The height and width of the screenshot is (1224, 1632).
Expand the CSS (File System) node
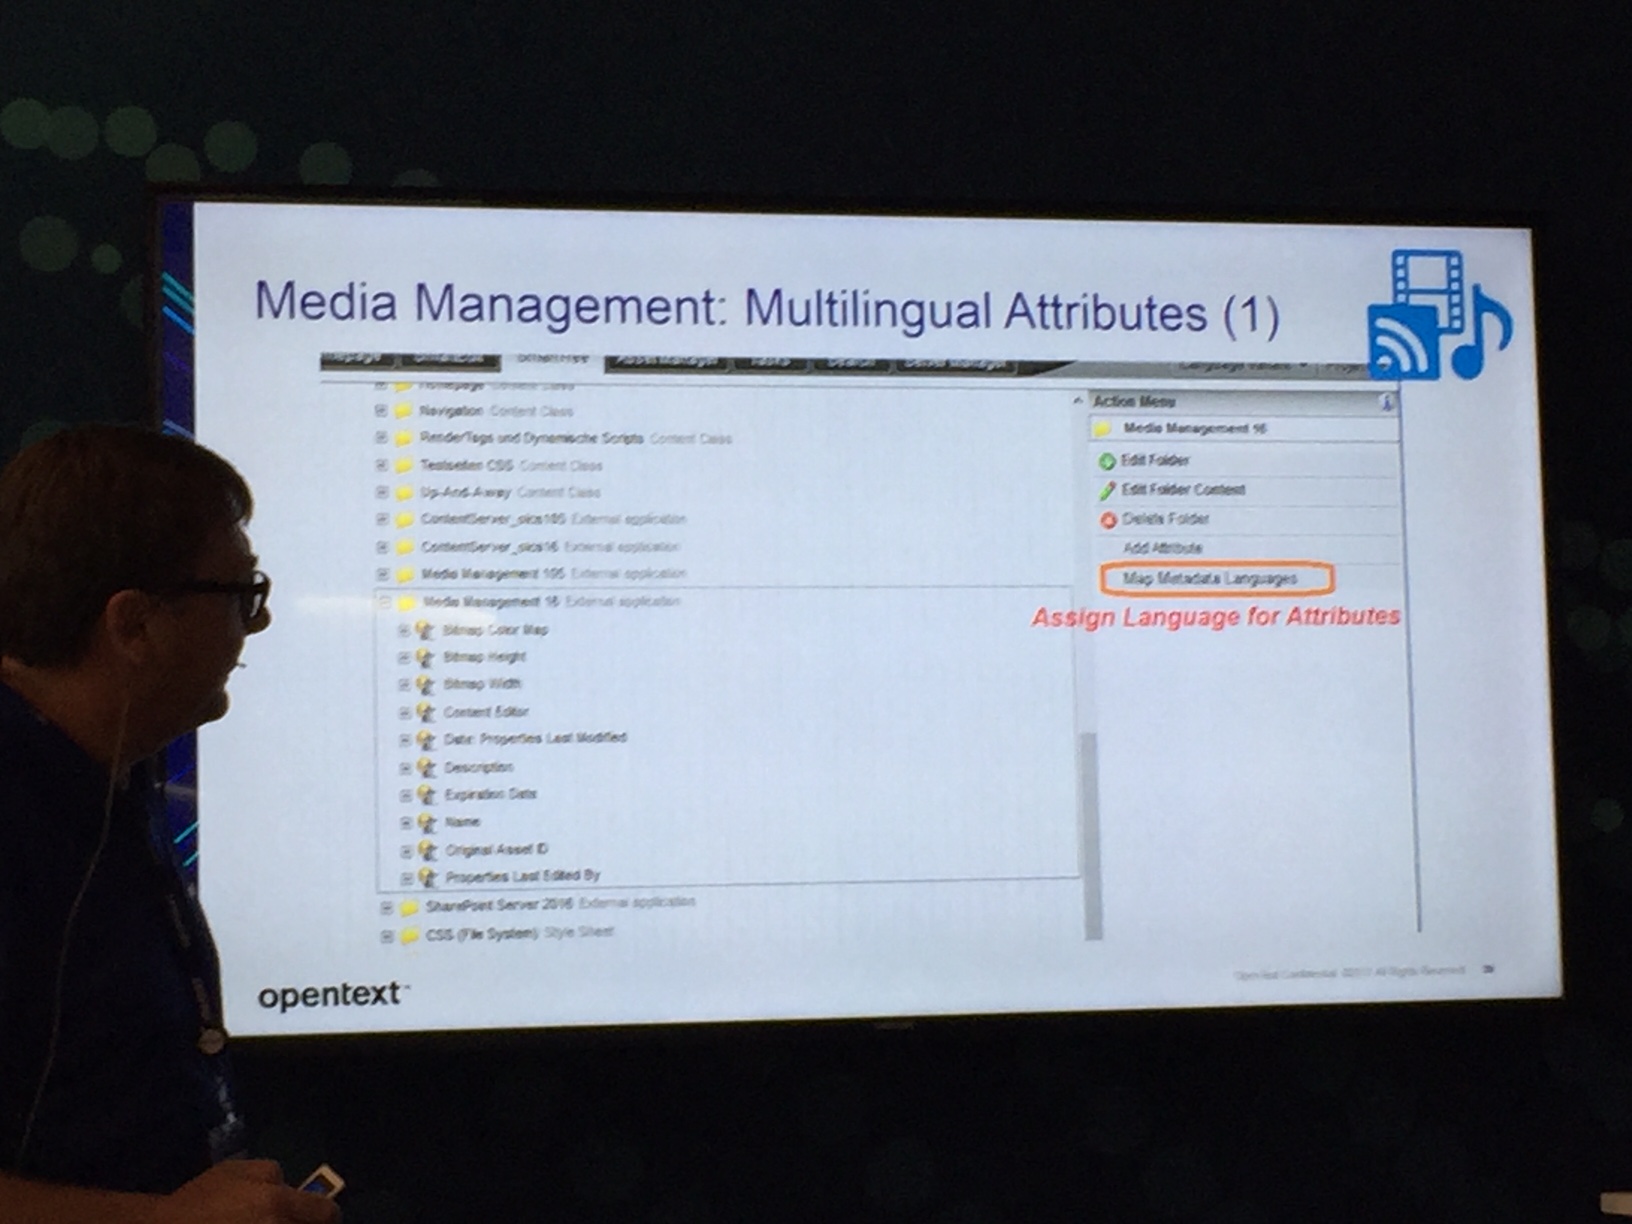coord(386,936)
